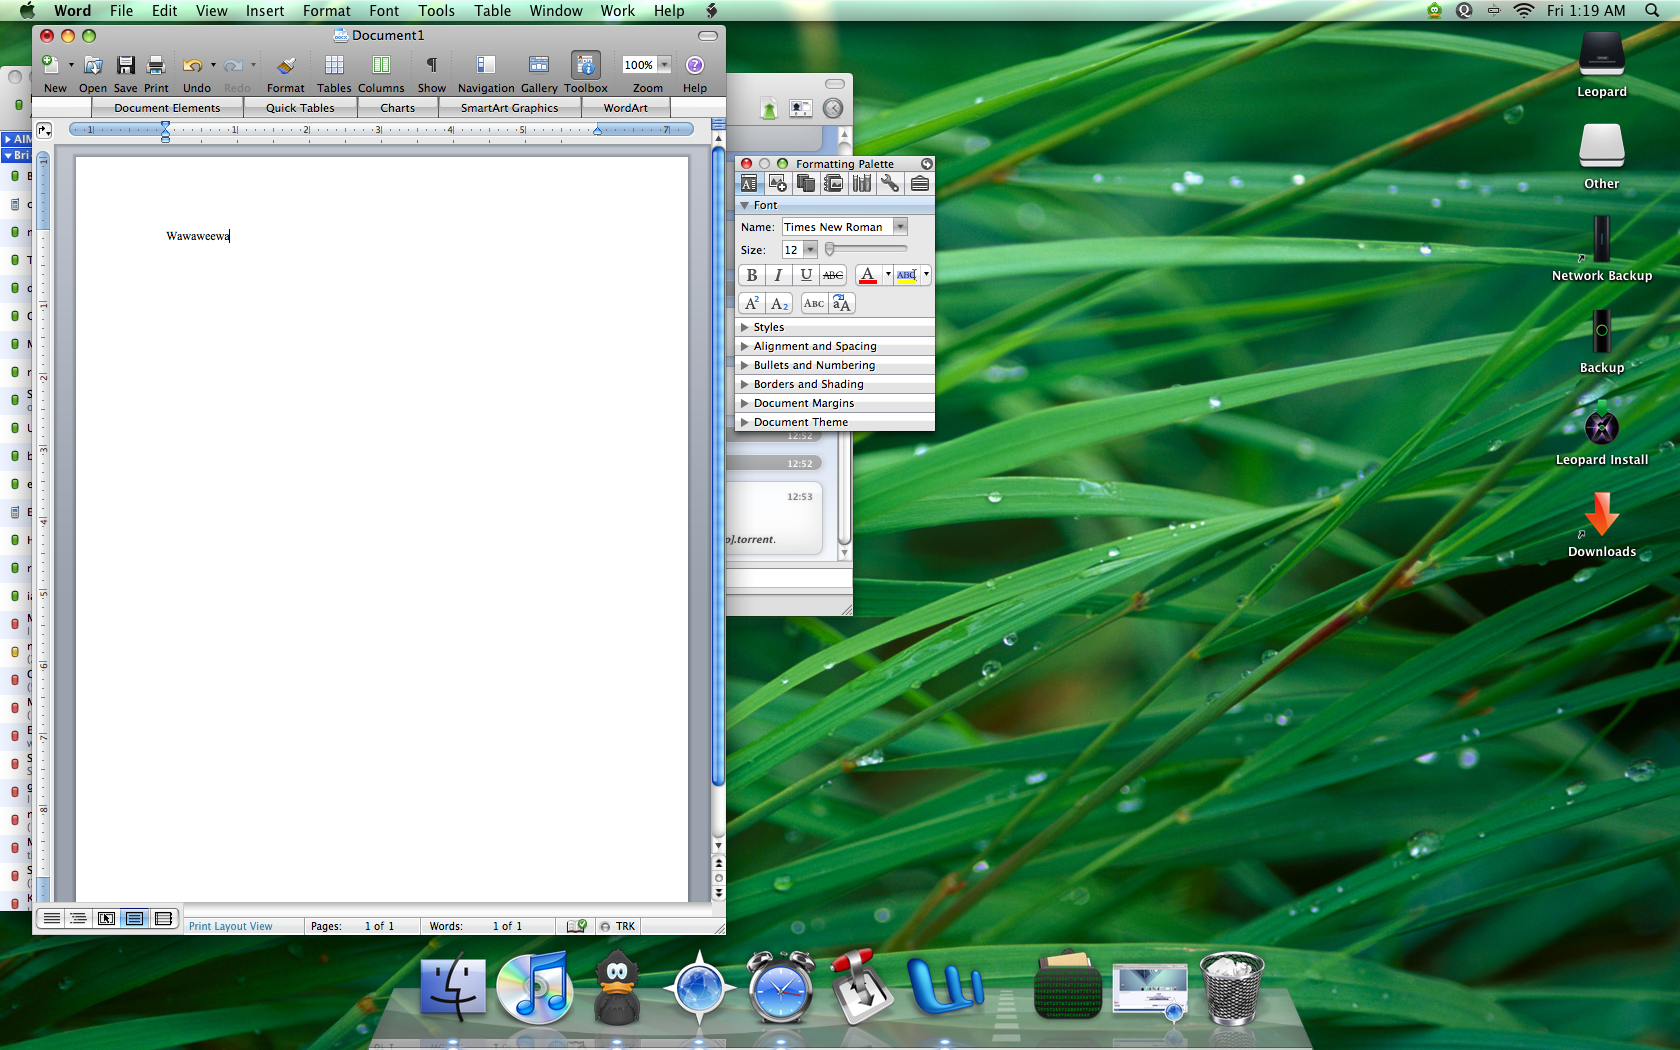This screenshot has height=1050, width=1680.
Task: Expand the Styles section
Action: (768, 327)
